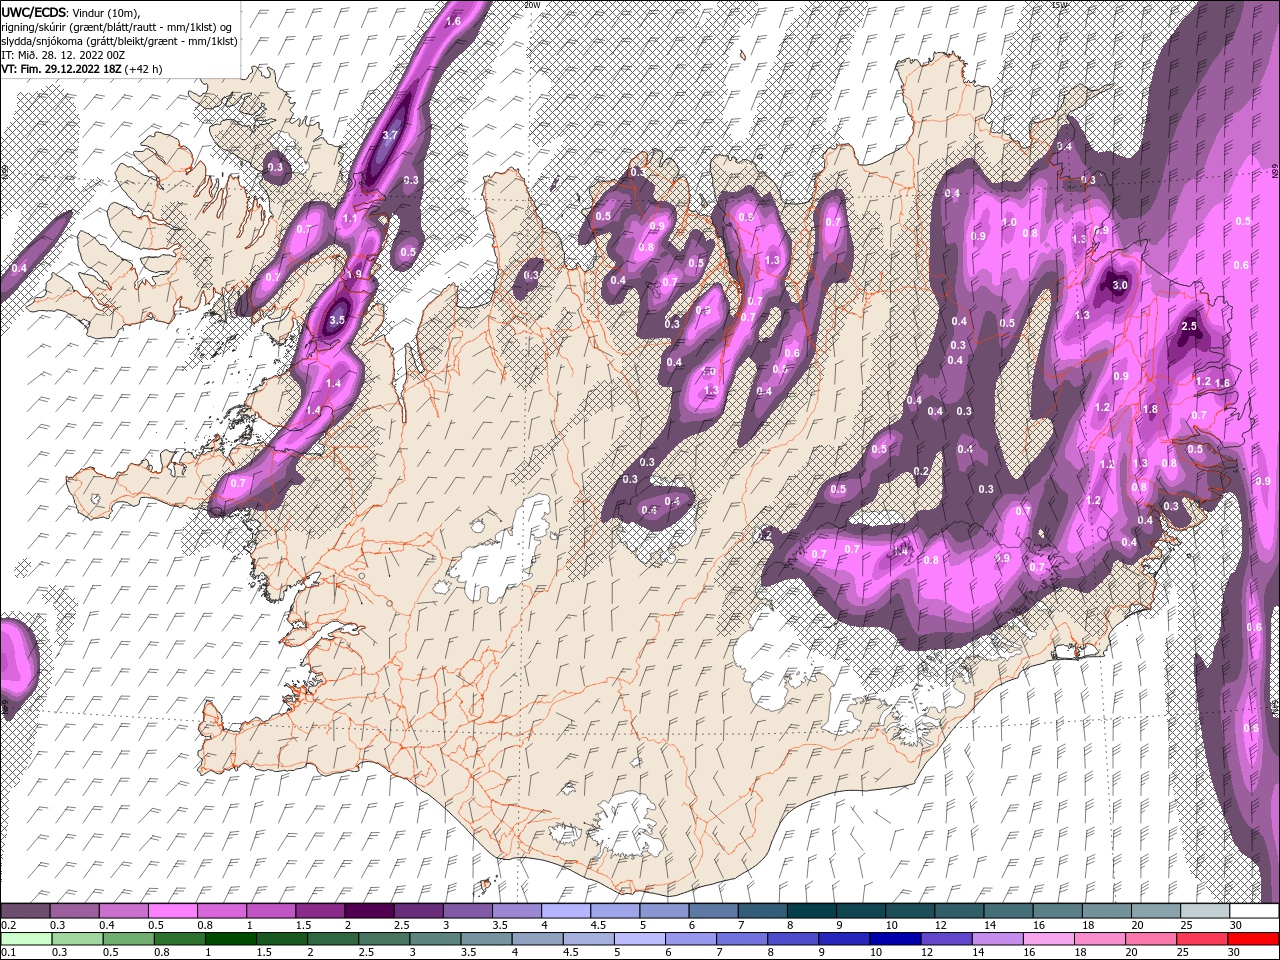Select the navy blue 10–12 rain scale swatch
The height and width of the screenshot is (960, 1280).
click(x=897, y=939)
